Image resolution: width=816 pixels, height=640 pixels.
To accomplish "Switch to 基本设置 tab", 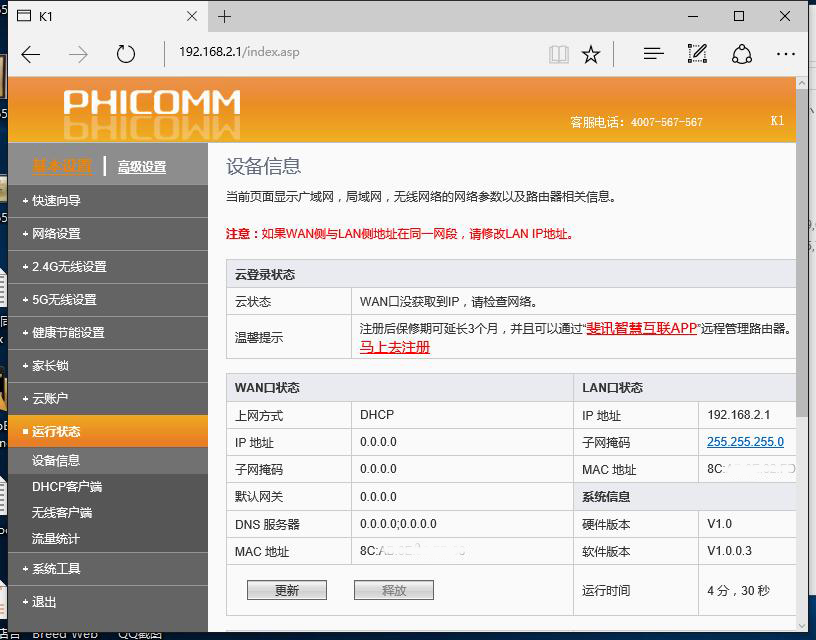I will pos(62,166).
